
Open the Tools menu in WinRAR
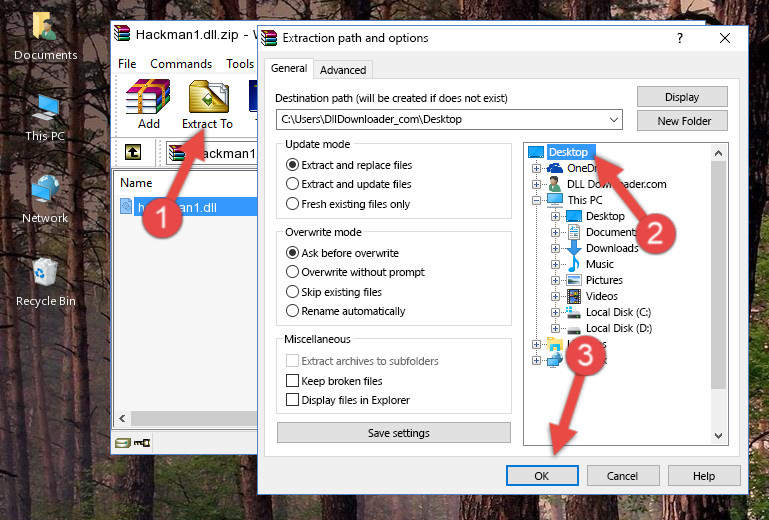click(240, 64)
